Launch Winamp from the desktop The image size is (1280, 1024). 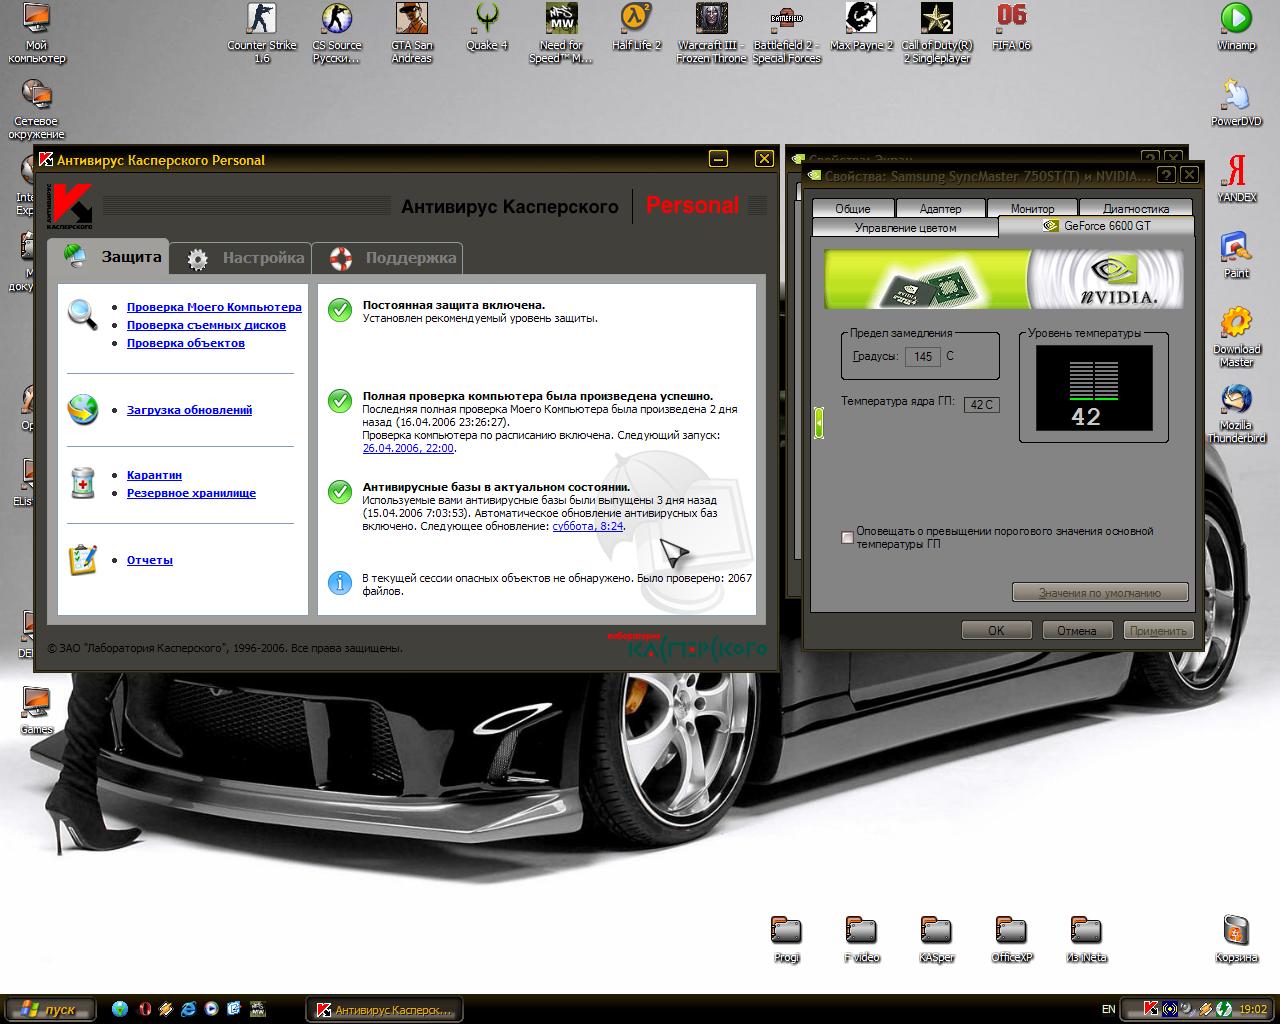pos(1236,27)
